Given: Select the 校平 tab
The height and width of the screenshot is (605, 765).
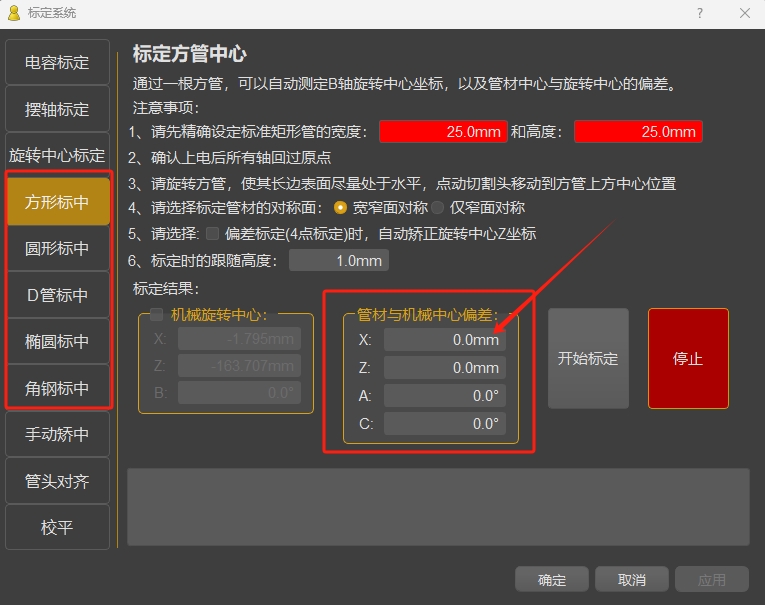Looking at the screenshot, I should click(57, 527).
